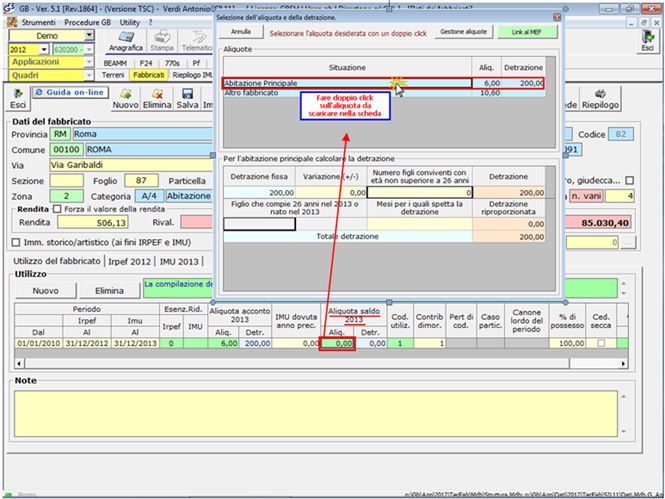Image resolution: width=665 pixels, height=499 pixels.
Task: Click the utilizzo table left scroll arrow
Action: tap(20, 363)
